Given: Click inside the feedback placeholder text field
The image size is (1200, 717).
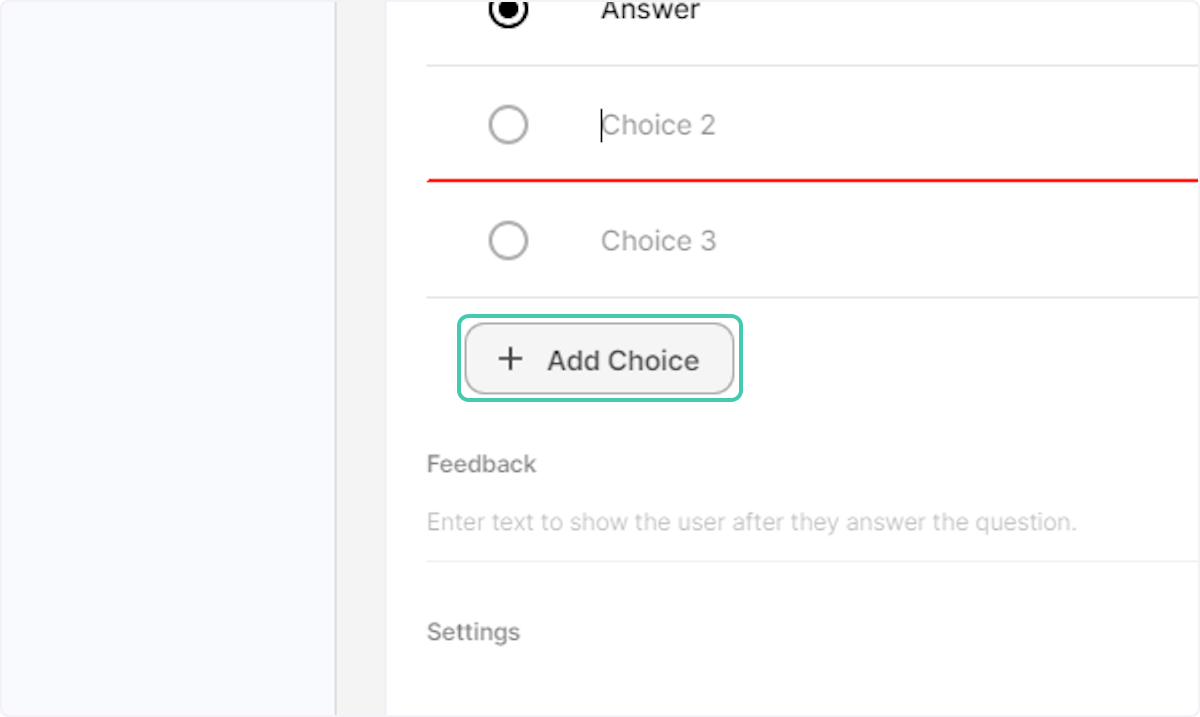Looking at the screenshot, I should (752, 521).
